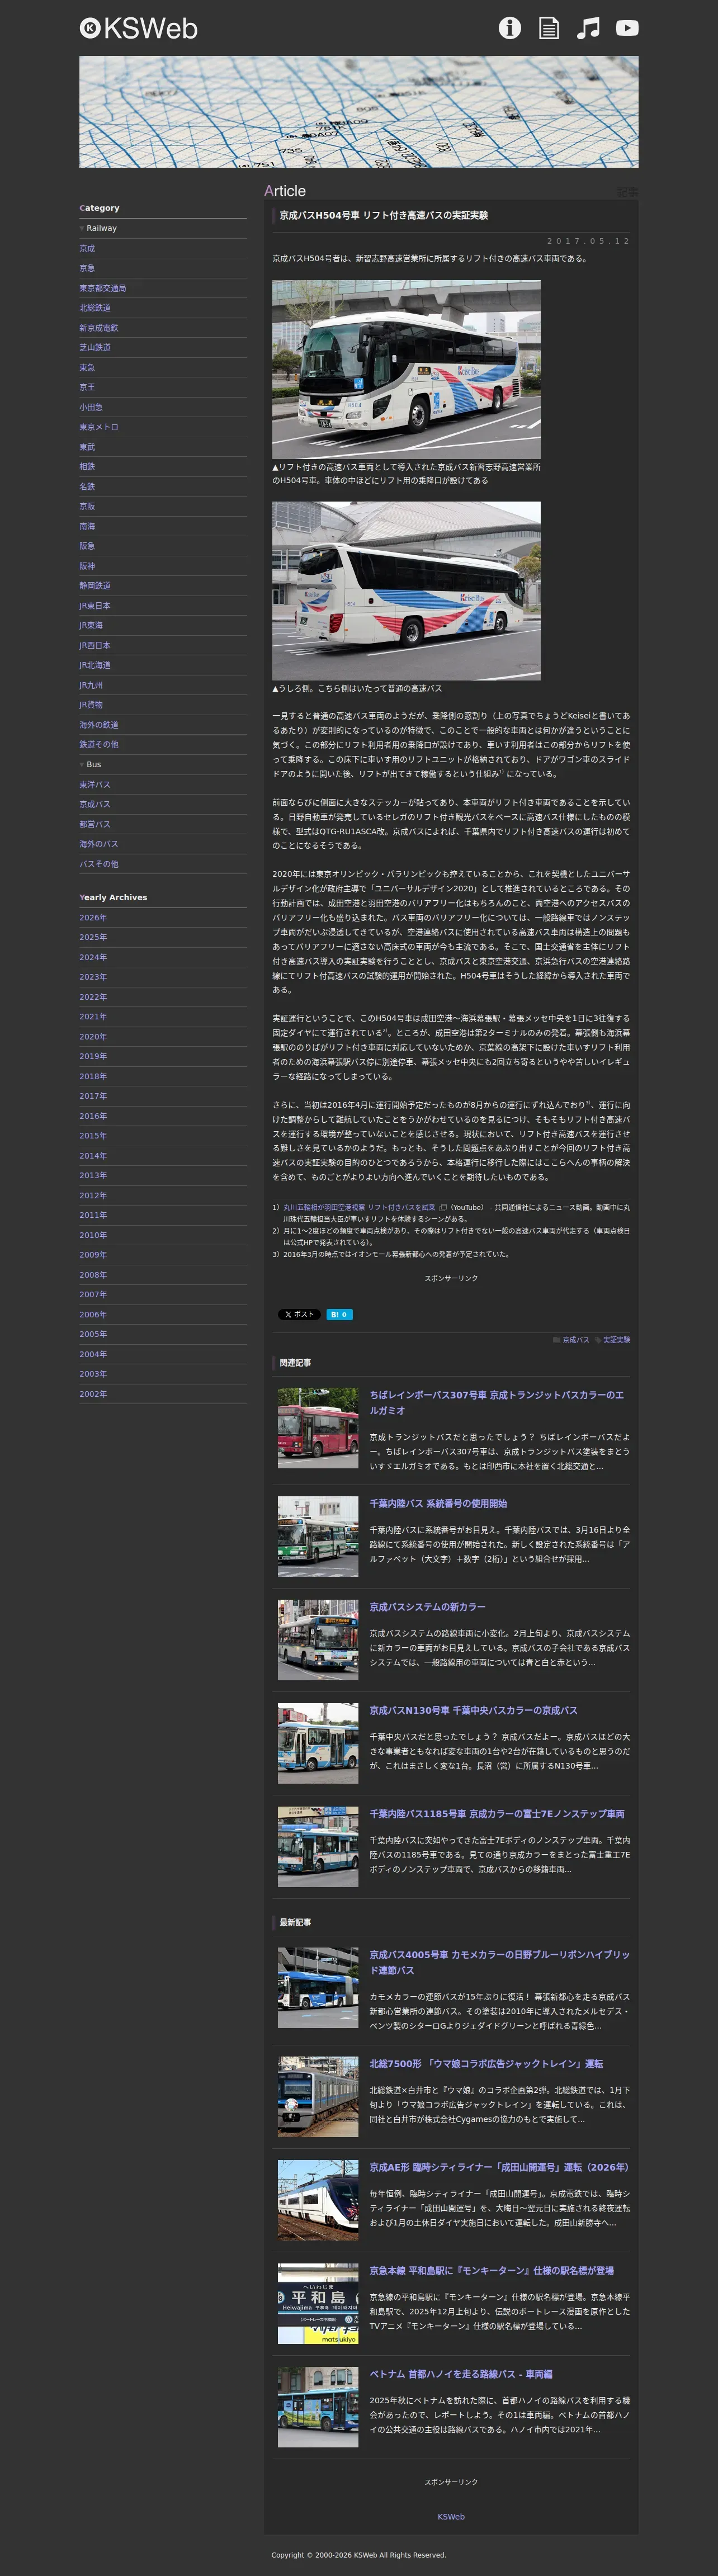The width and height of the screenshot is (718, 2576).
Task: Open the first H504 bus photo
Action: pyautogui.click(x=406, y=369)
